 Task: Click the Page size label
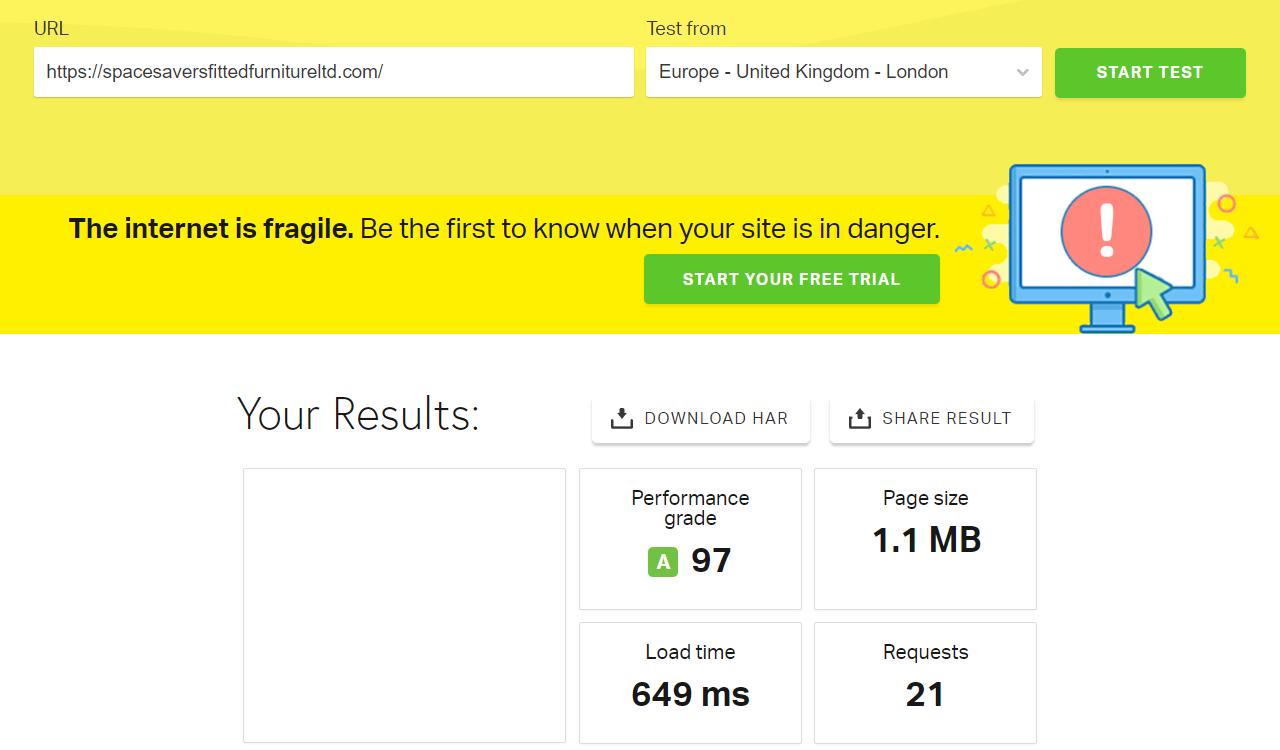point(926,498)
